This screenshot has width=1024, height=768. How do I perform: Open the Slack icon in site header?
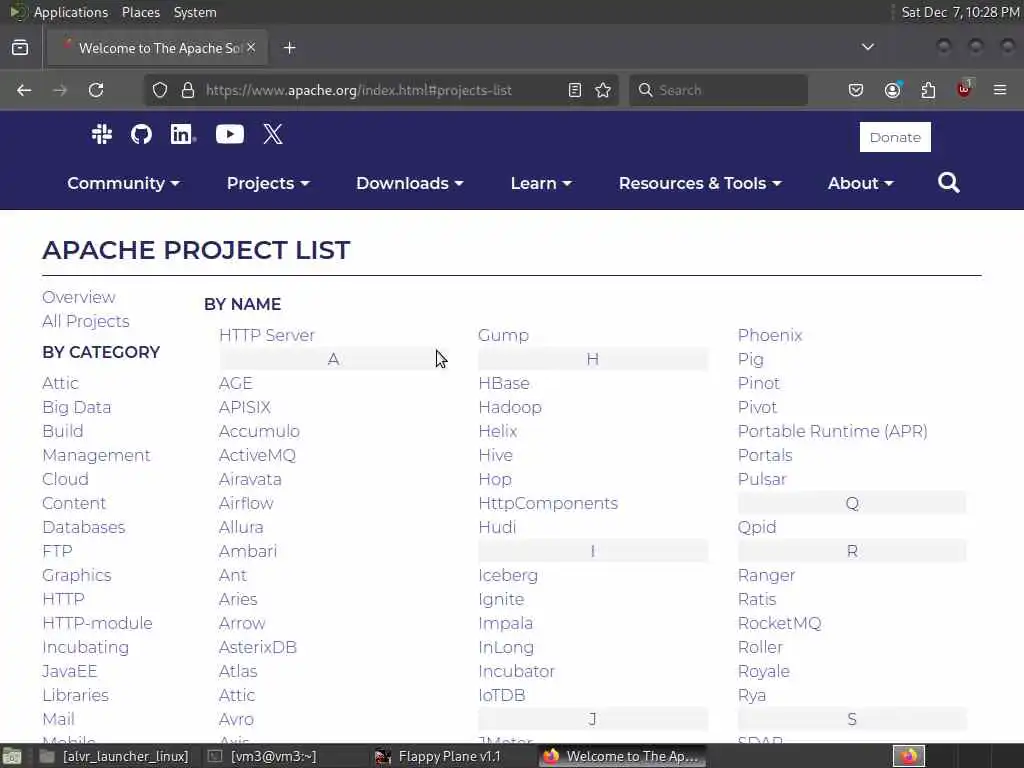(x=102, y=135)
